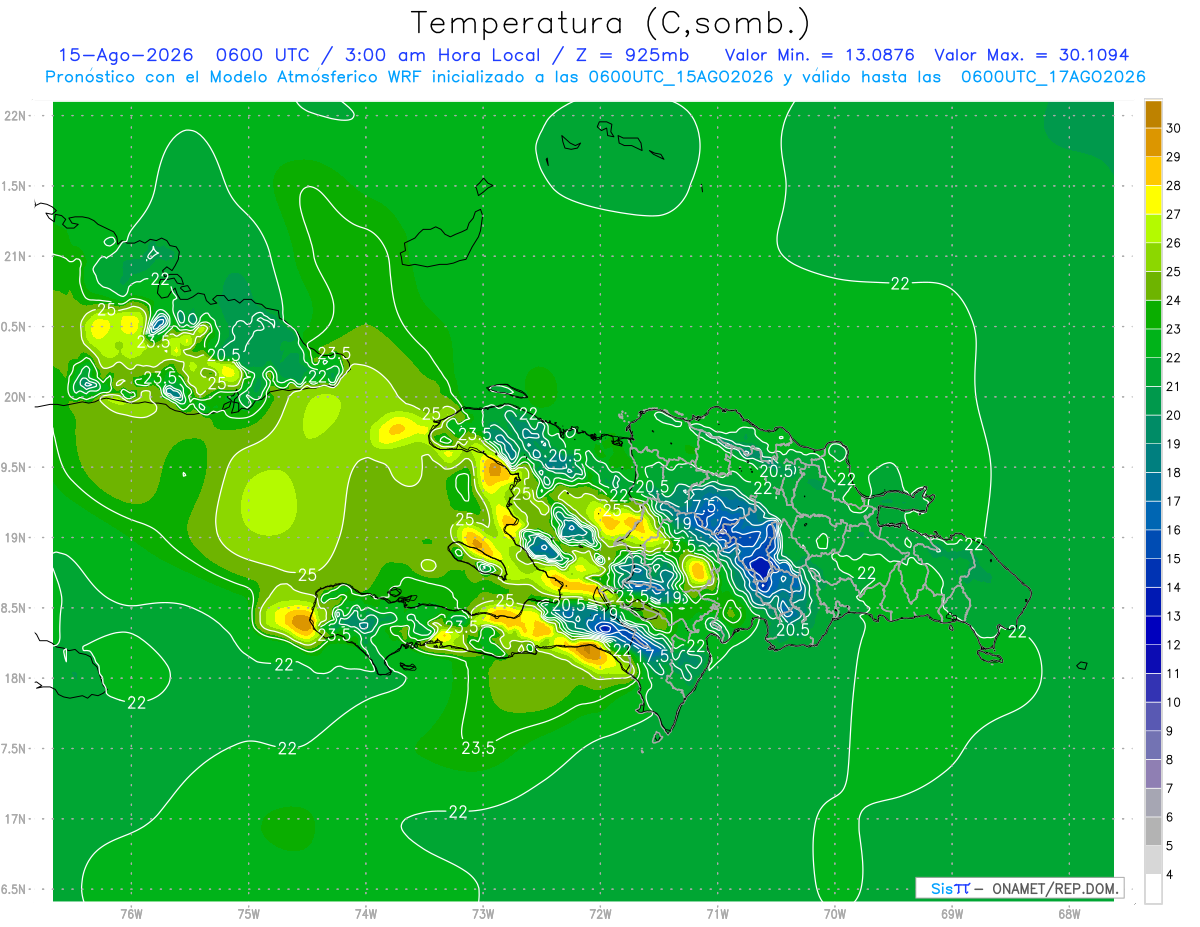Click the 73W longitude axis label
The image size is (1200, 927).
point(483,913)
